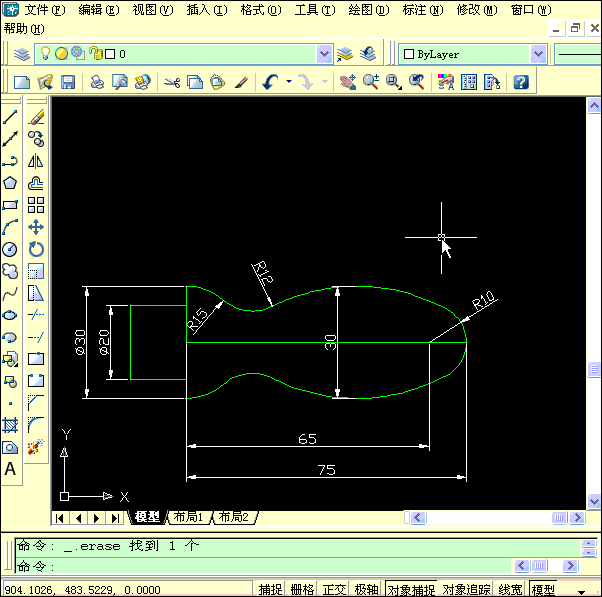Click the Pan realtime hand icon

[x=348, y=82]
